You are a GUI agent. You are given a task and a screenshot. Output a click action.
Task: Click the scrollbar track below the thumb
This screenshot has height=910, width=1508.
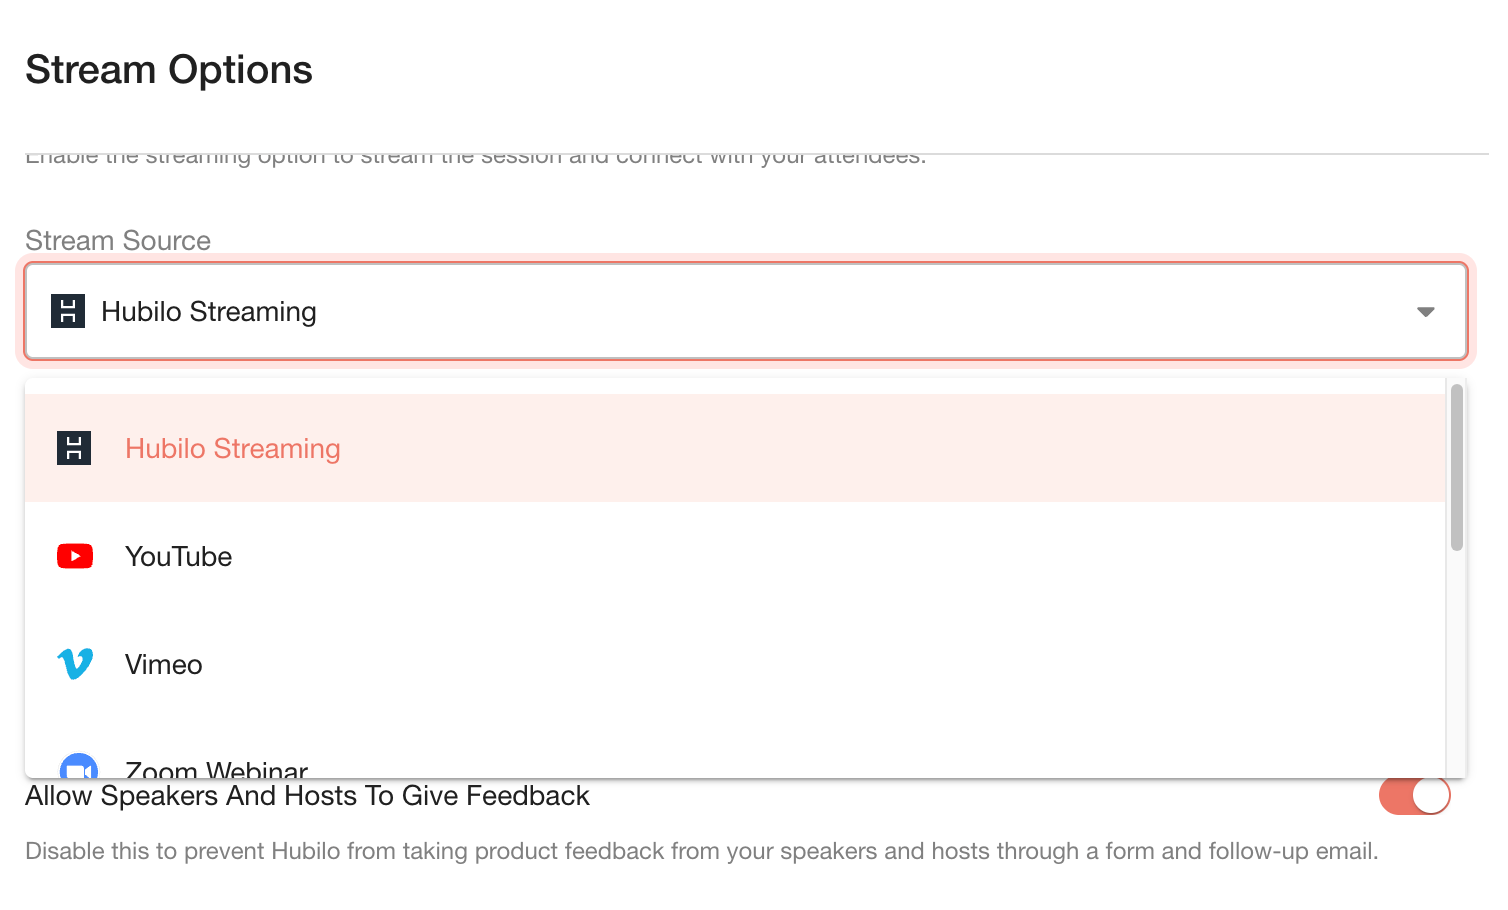[1456, 660]
